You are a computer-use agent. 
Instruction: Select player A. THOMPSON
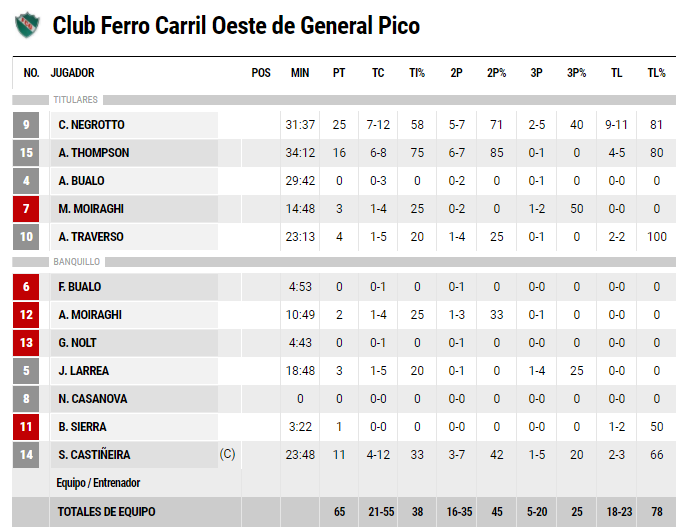click(94, 153)
